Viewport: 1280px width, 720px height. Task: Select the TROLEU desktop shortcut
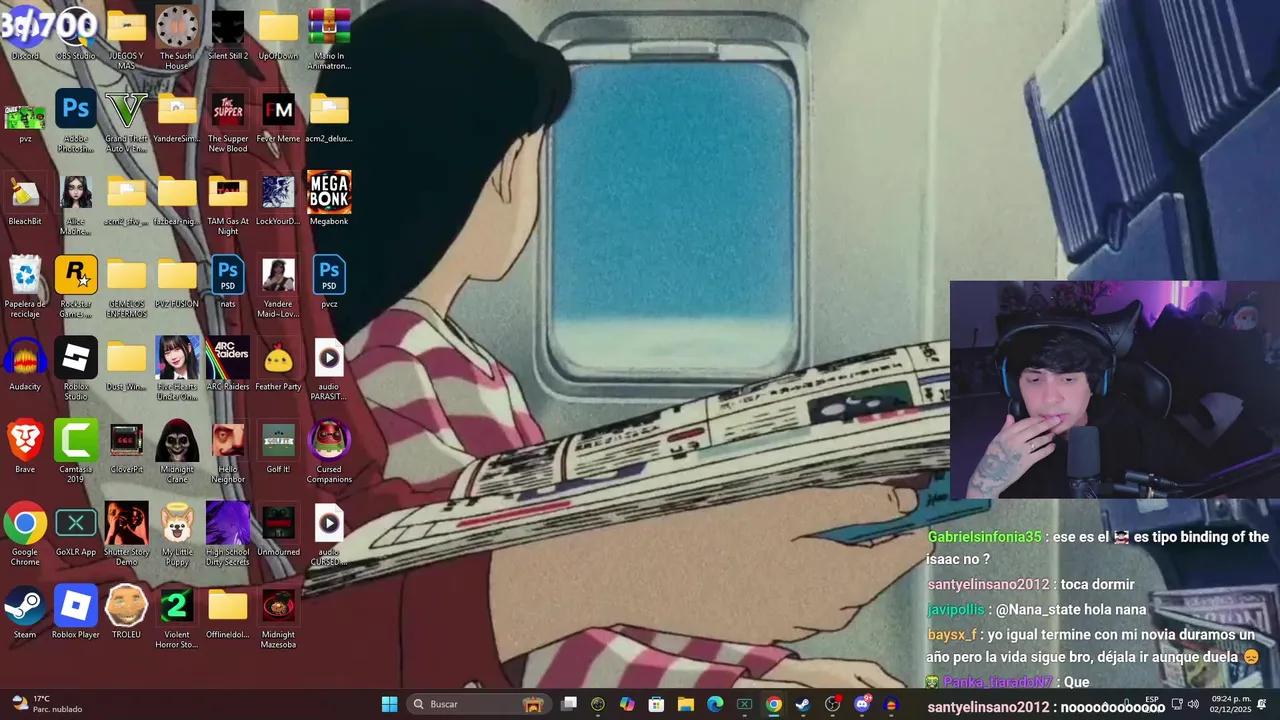point(126,613)
